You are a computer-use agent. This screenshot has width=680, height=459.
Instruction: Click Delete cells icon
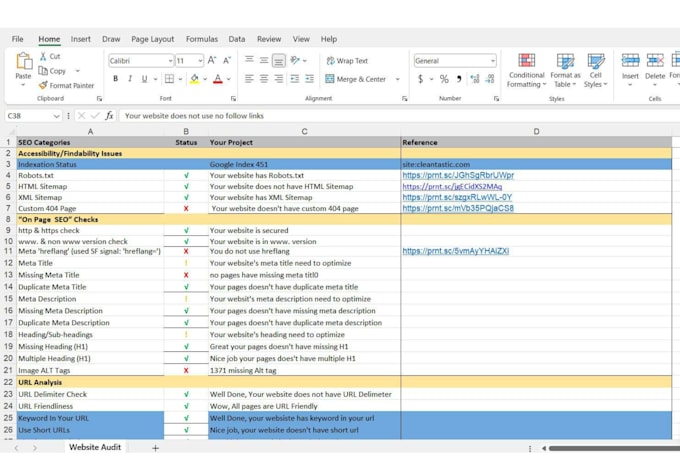point(654,61)
